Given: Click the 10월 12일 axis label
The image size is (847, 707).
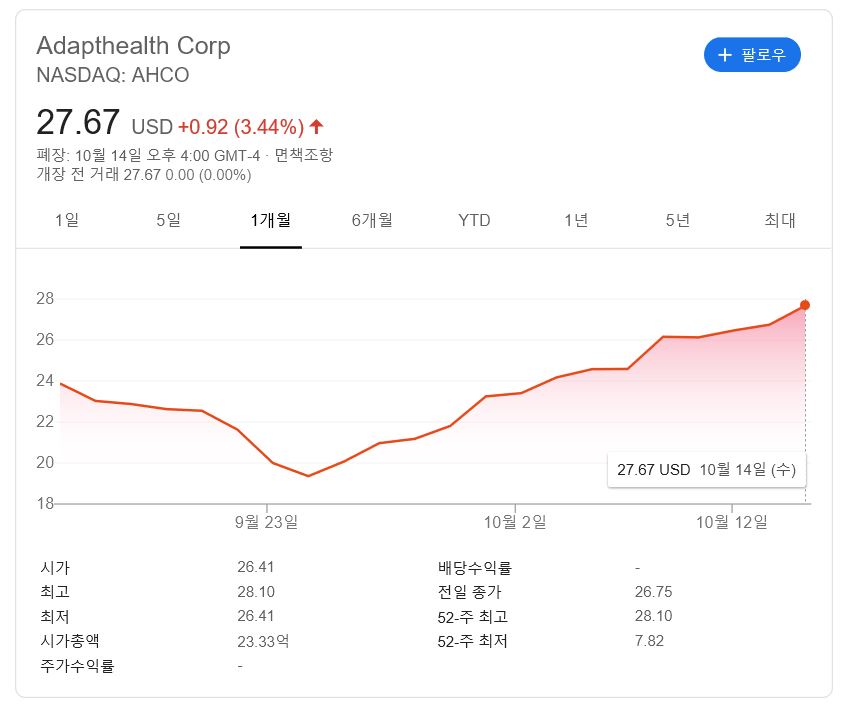Looking at the screenshot, I should pyautogui.click(x=731, y=522).
